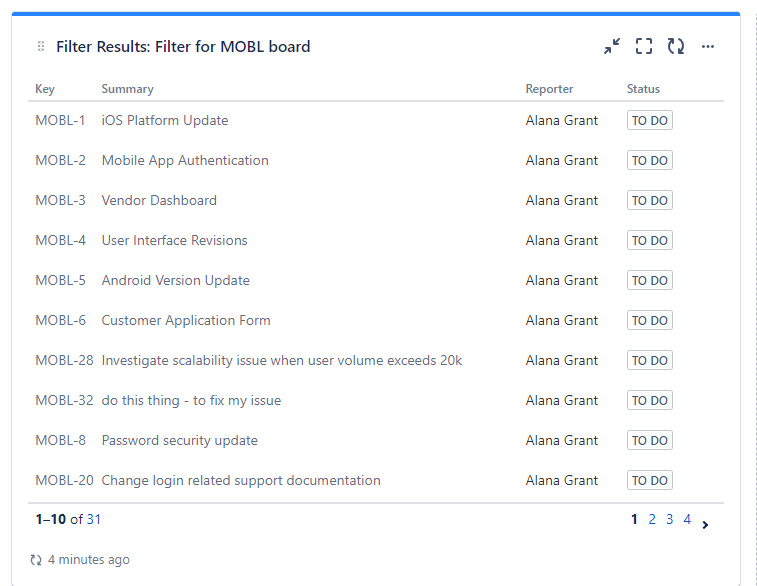Jump to results page 3
The image size is (757, 586).
click(670, 519)
